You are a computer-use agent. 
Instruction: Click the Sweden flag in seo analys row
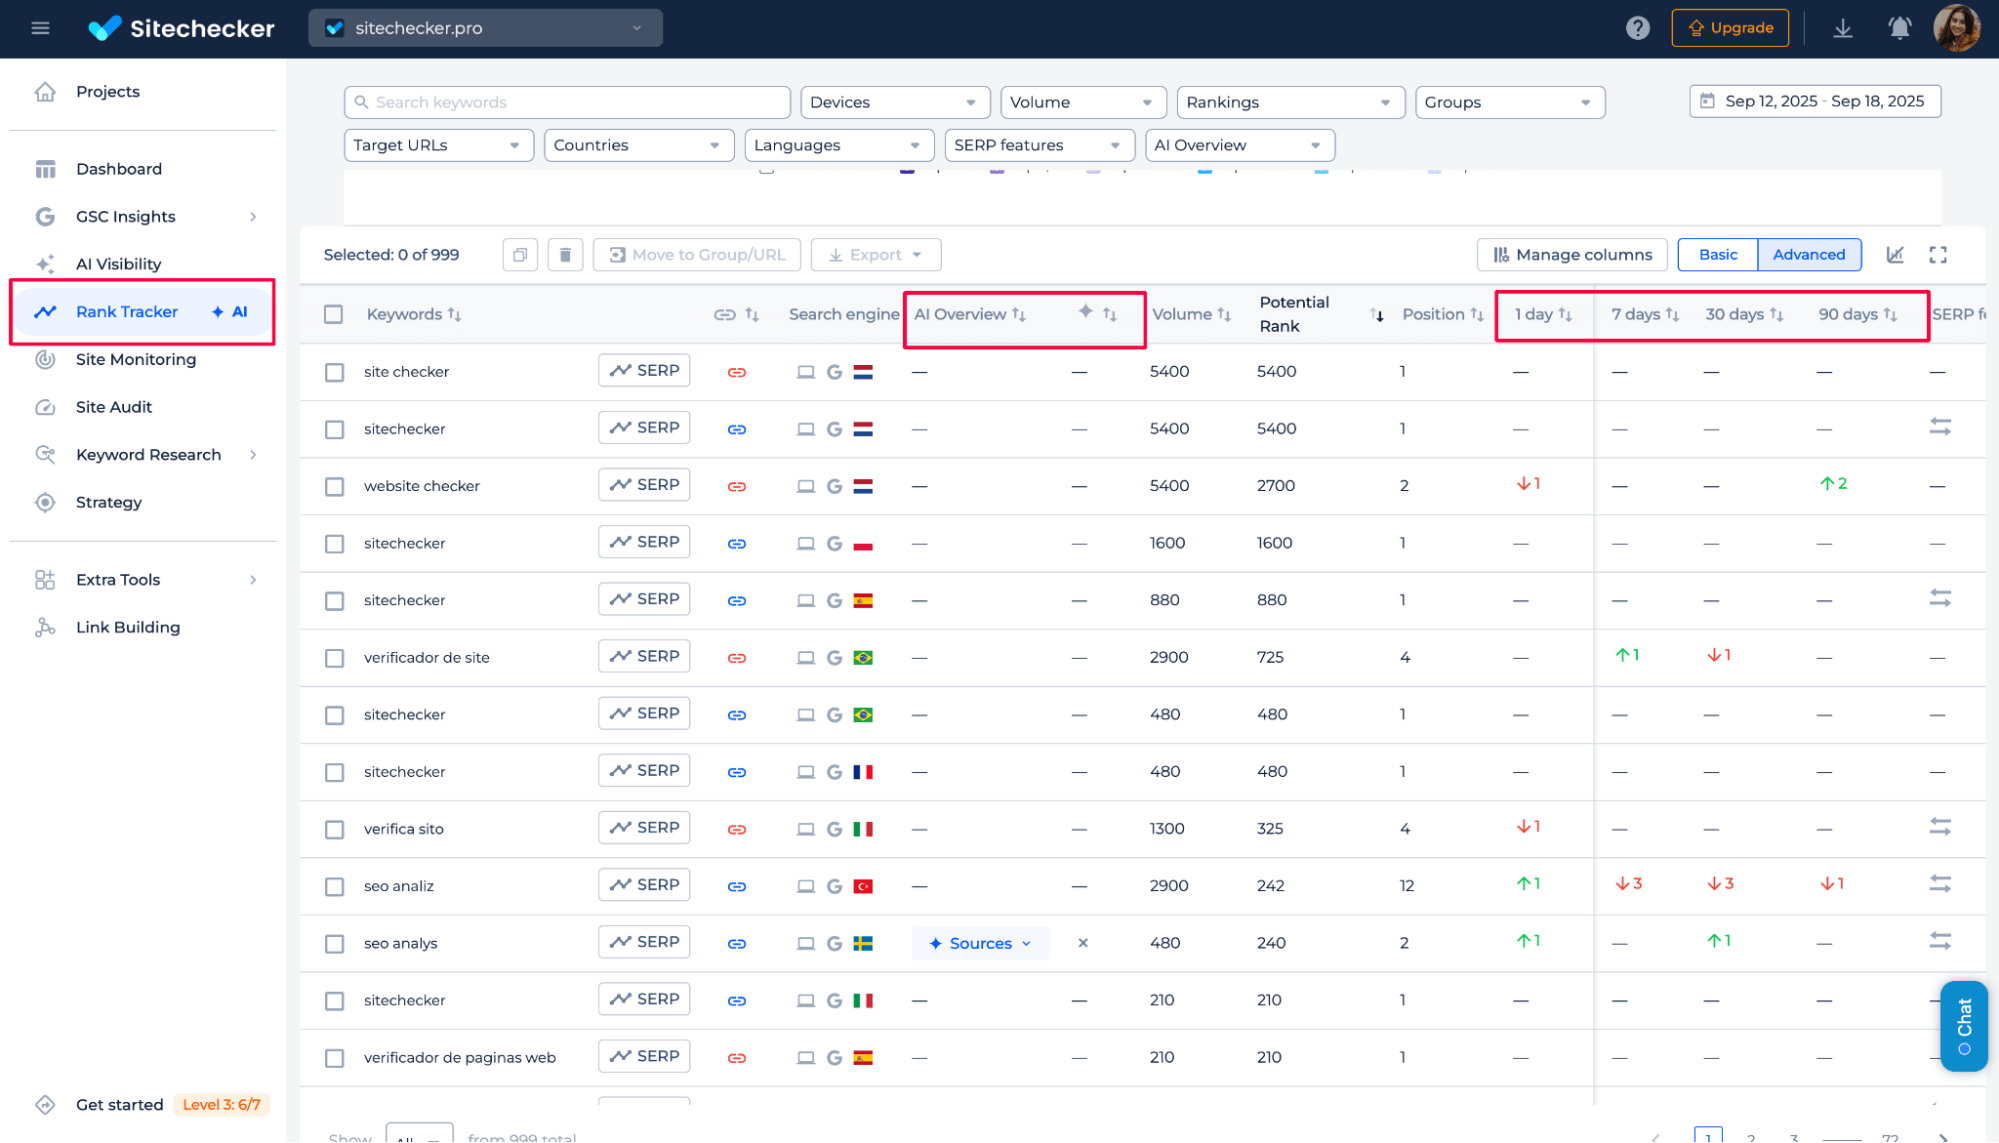coord(863,943)
